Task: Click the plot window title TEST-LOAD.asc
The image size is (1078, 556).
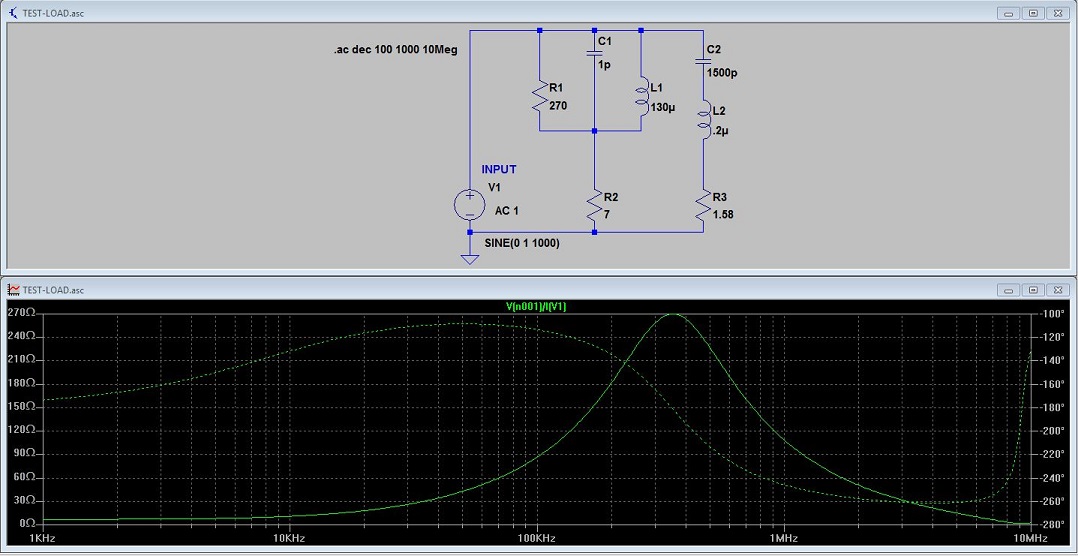Action: (x=54, y=290)
